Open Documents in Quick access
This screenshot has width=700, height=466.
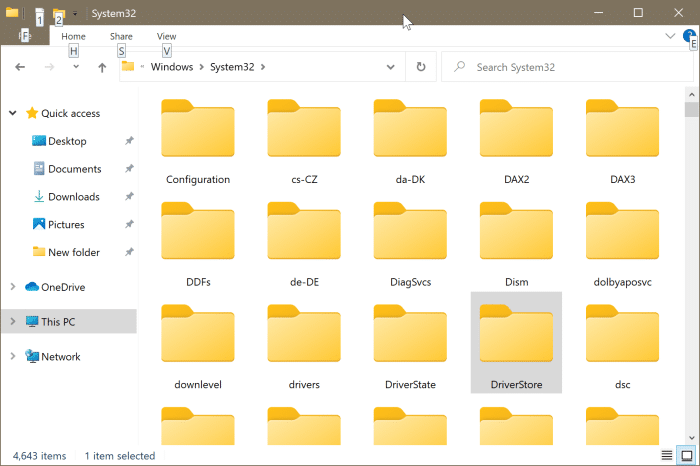pyautogui.click(x=67, y=169)
